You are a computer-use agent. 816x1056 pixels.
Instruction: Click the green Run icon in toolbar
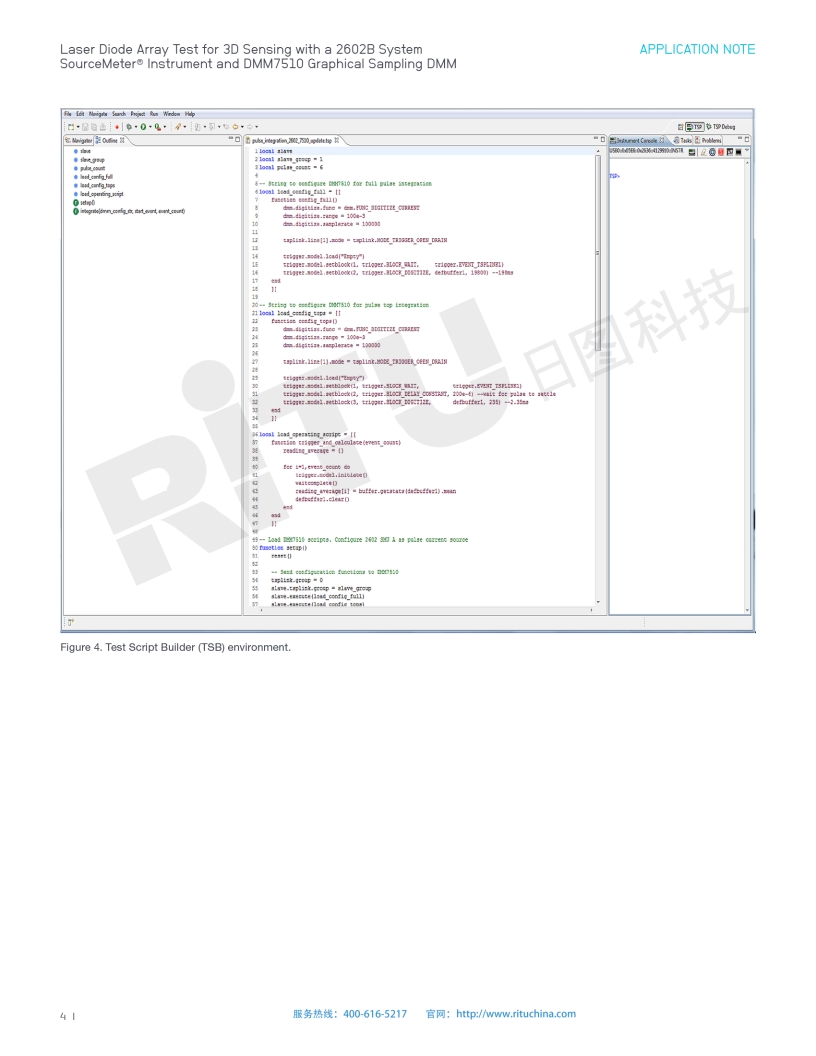[x=145, y=126]
